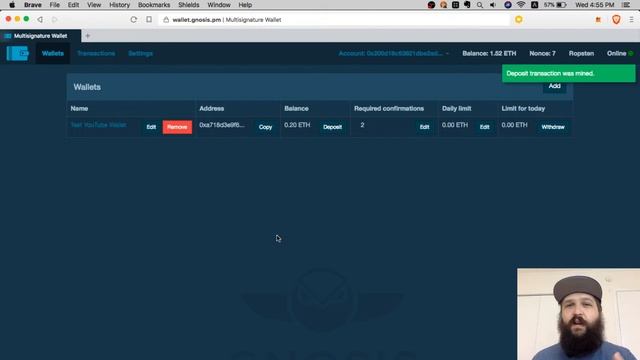Open a new tab with plus icon
640x360 pixels.
pyautogui.click(x=87, y=36)
